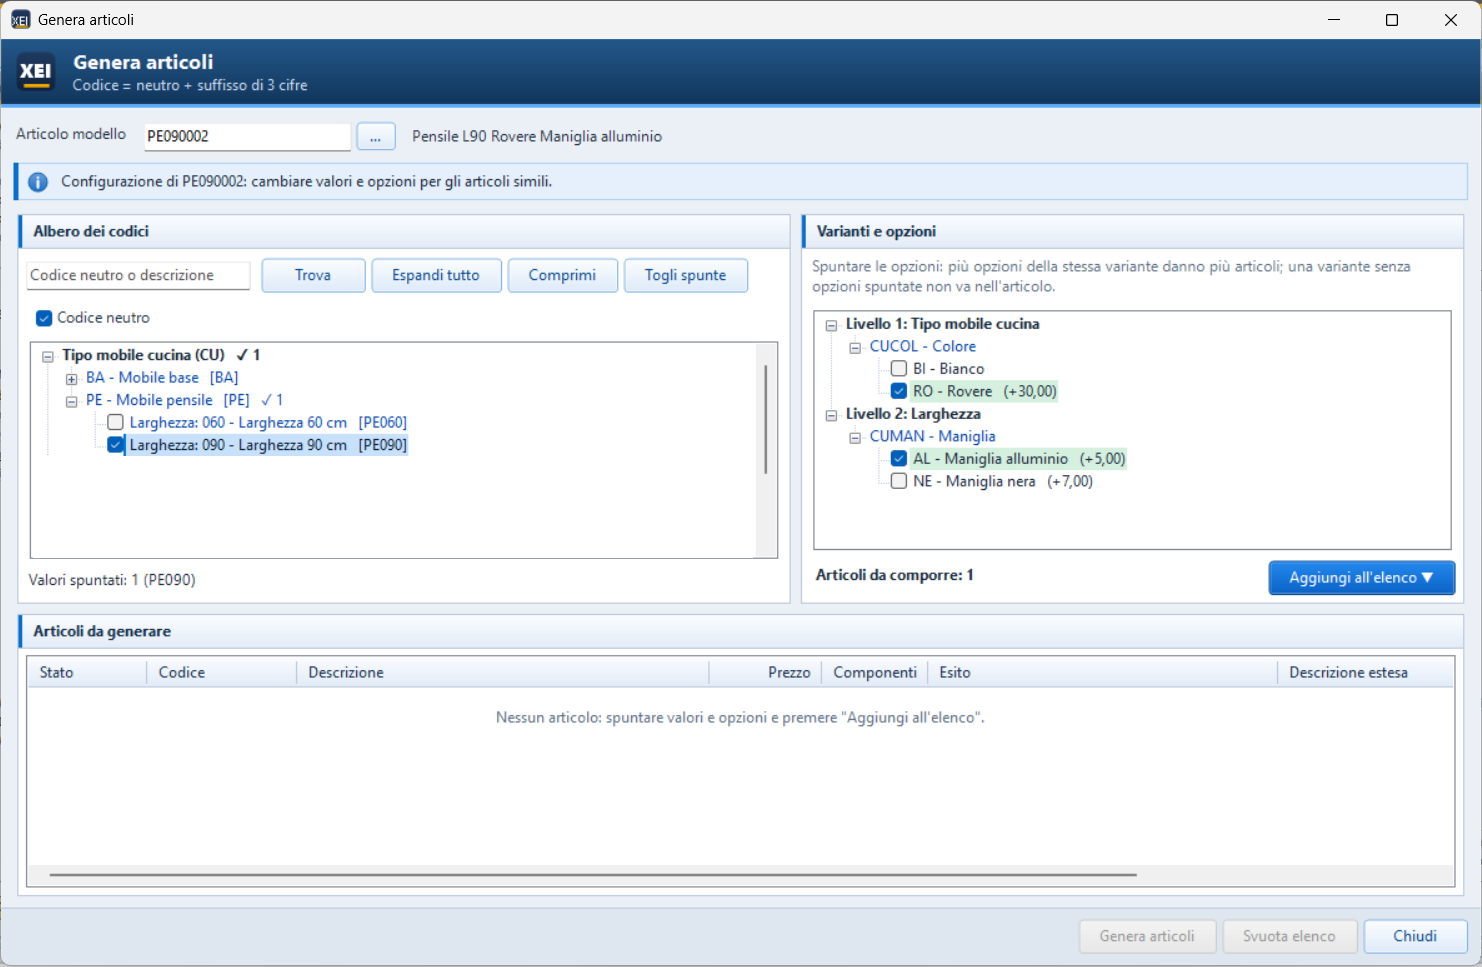The width and height of the screenshot is (1482, 967).
Task: Click the Descrizione estesa column header
Action: pyautogui.click(x=1366, y=673)
